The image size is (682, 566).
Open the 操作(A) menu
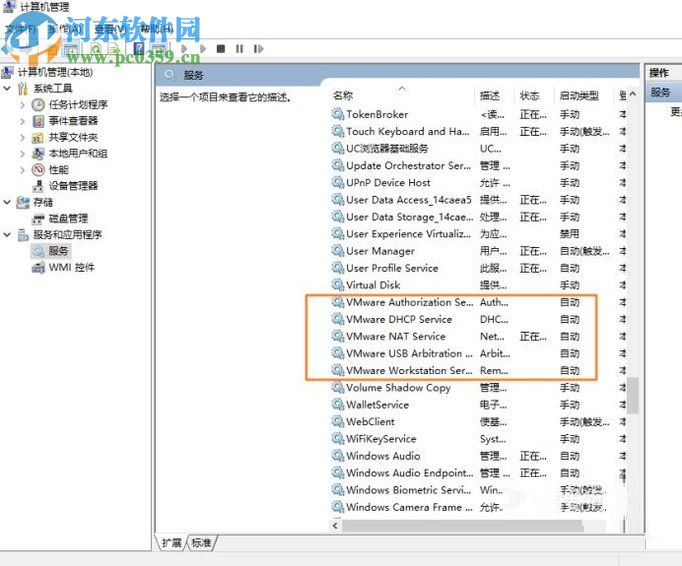point(64,29)
